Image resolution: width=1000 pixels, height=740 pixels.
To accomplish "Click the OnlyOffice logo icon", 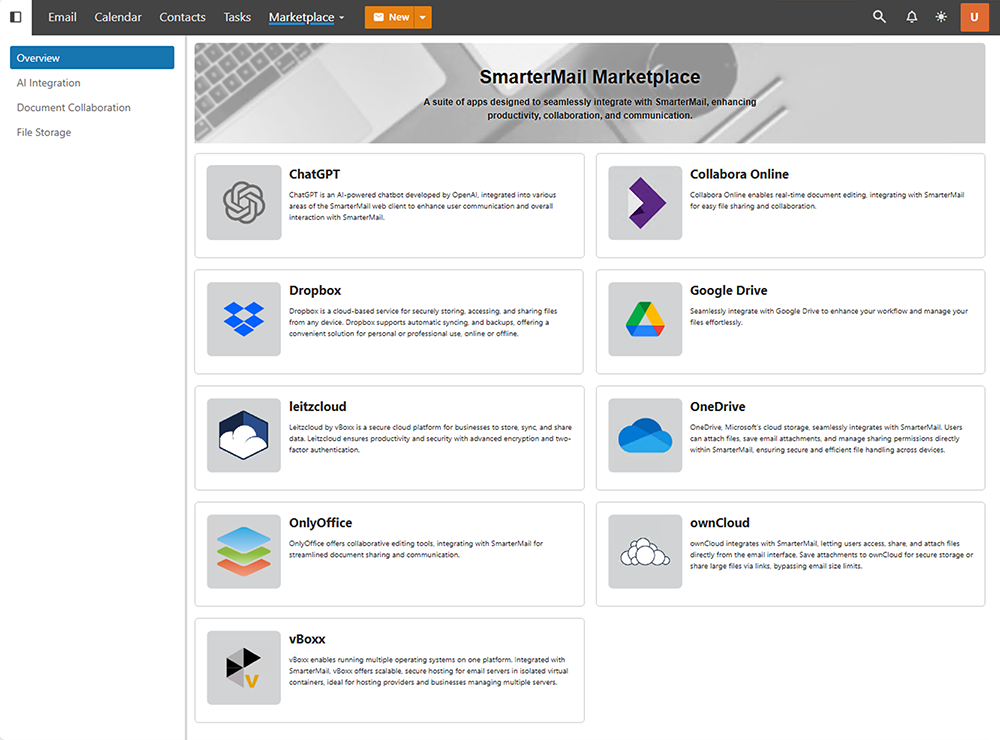I will coord(244,551).
